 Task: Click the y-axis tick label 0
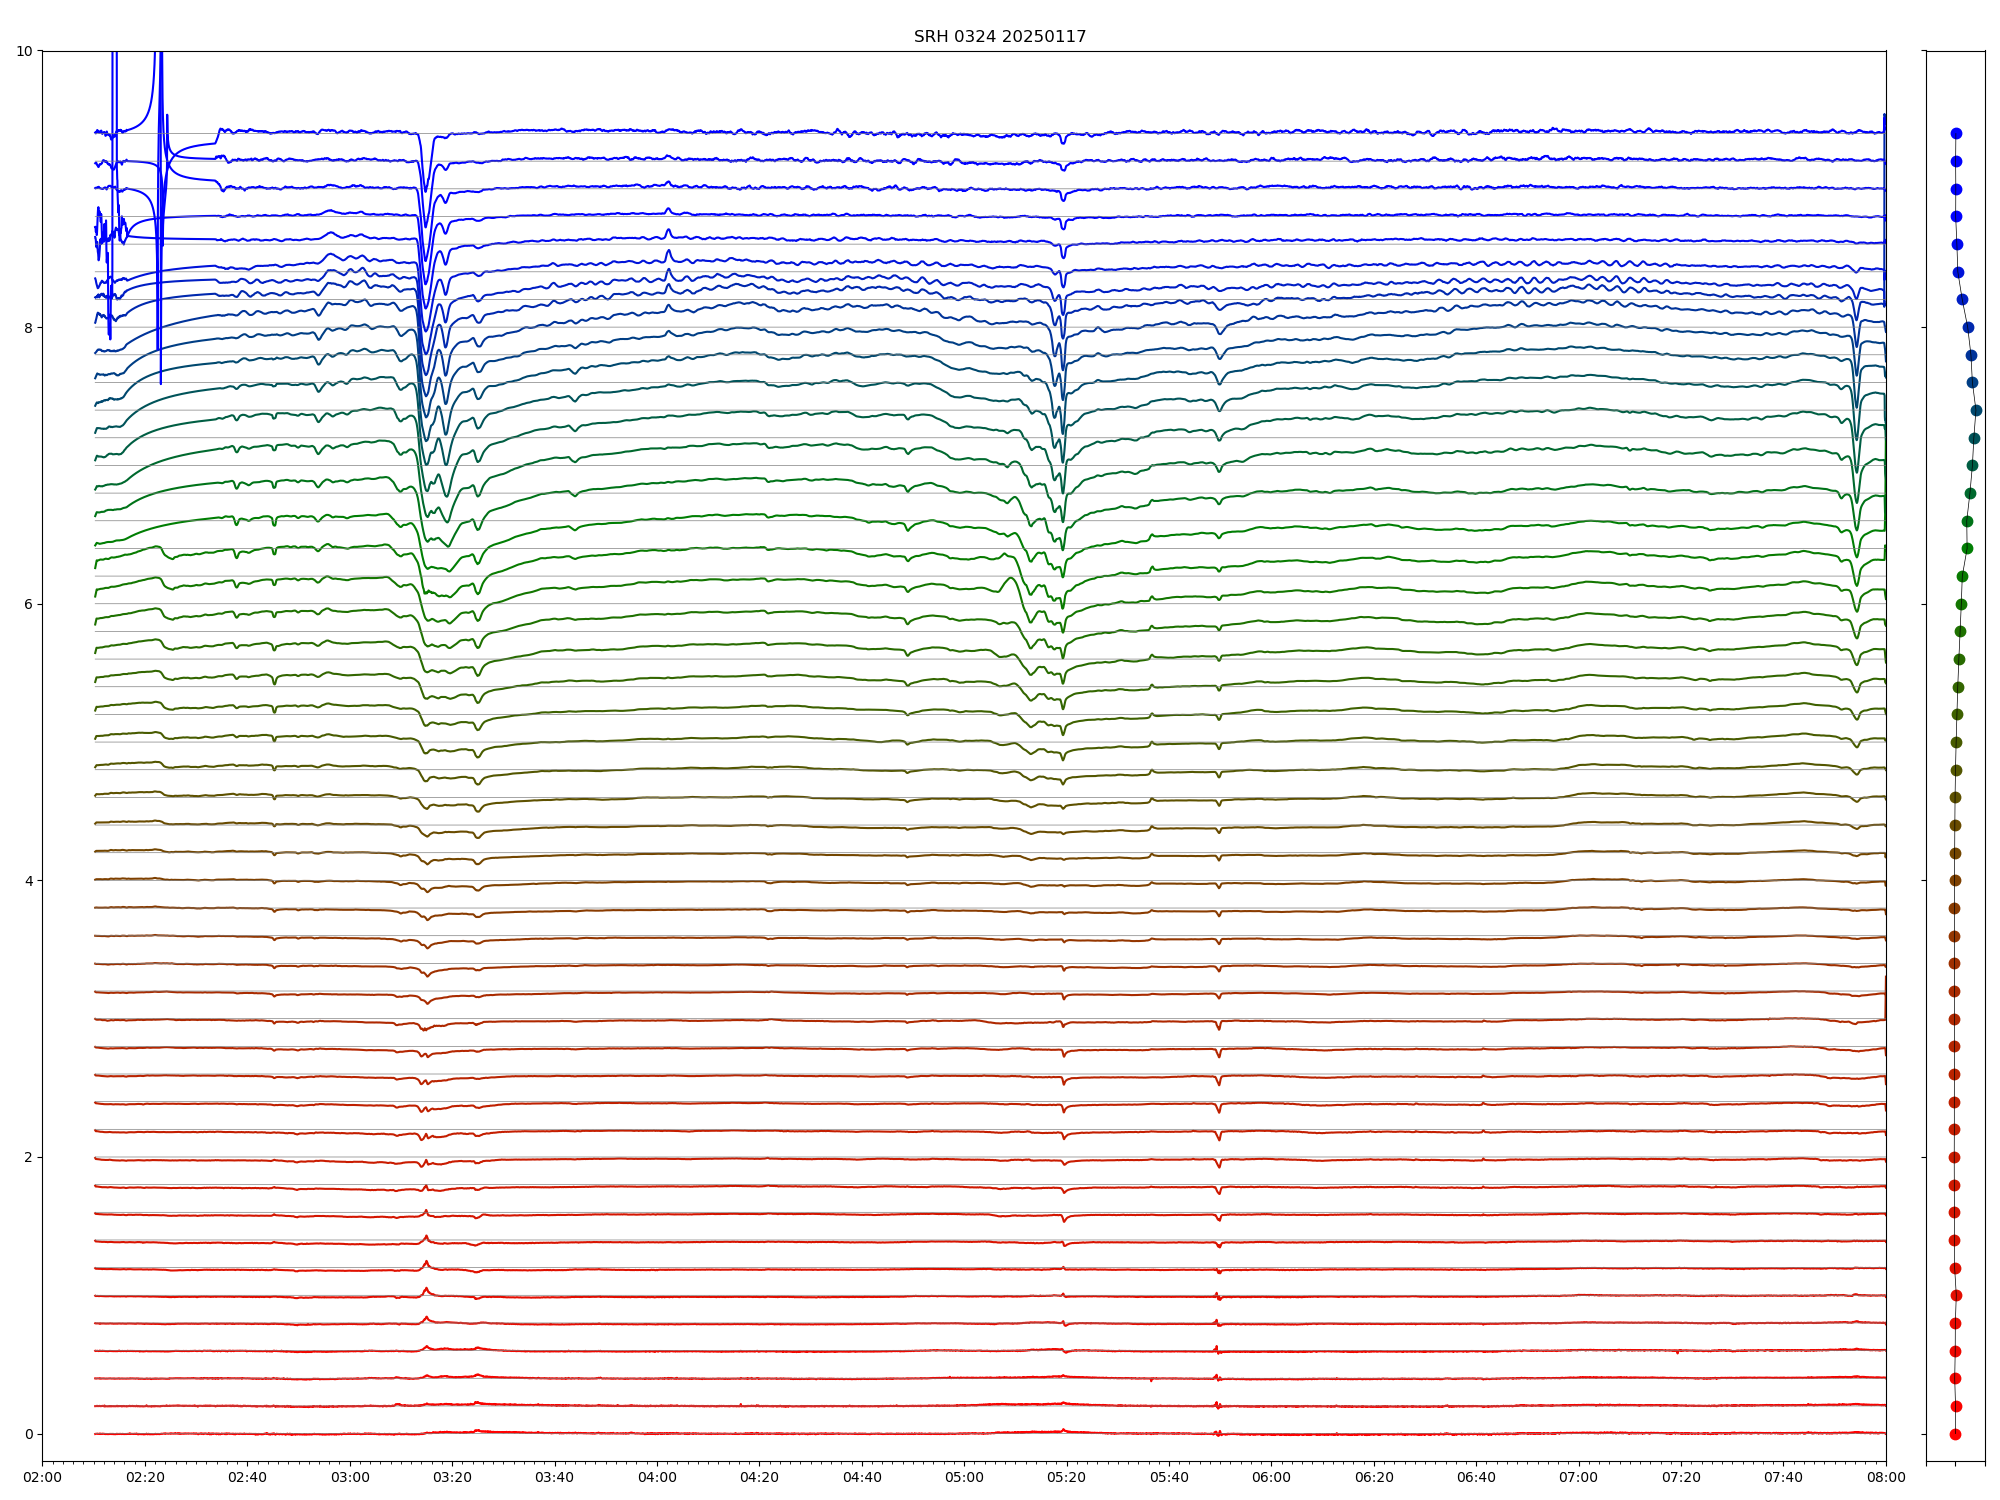tap(28, 1434)
